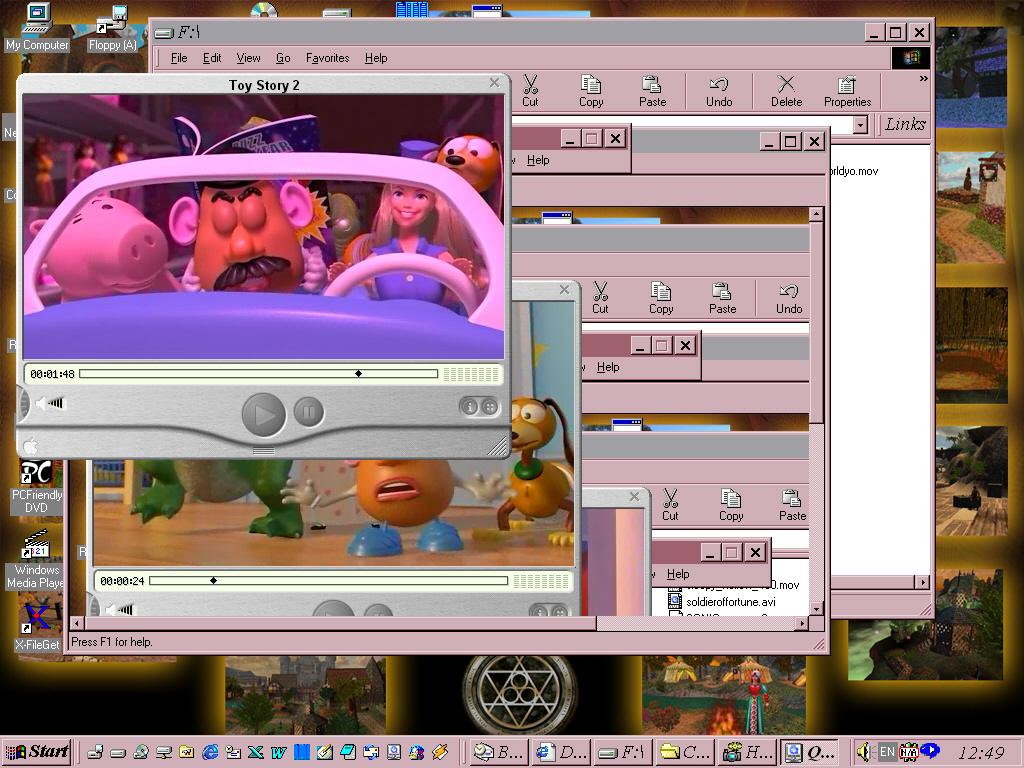Viewport: 1024px width, 768px height.
Task: Switch to the B... taskbar button
Action: pos(498,752)
